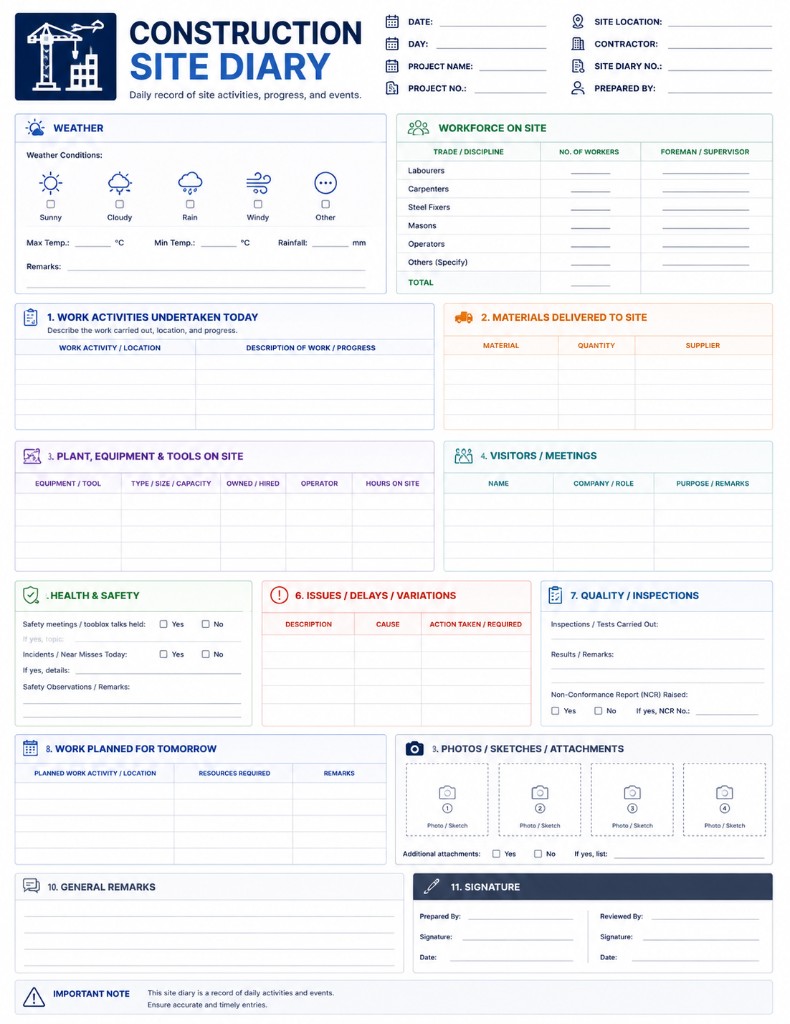Click the document icon beside SITE DIARY NO.
Viewport: 790px width, 1024px height.
[578, 66]
